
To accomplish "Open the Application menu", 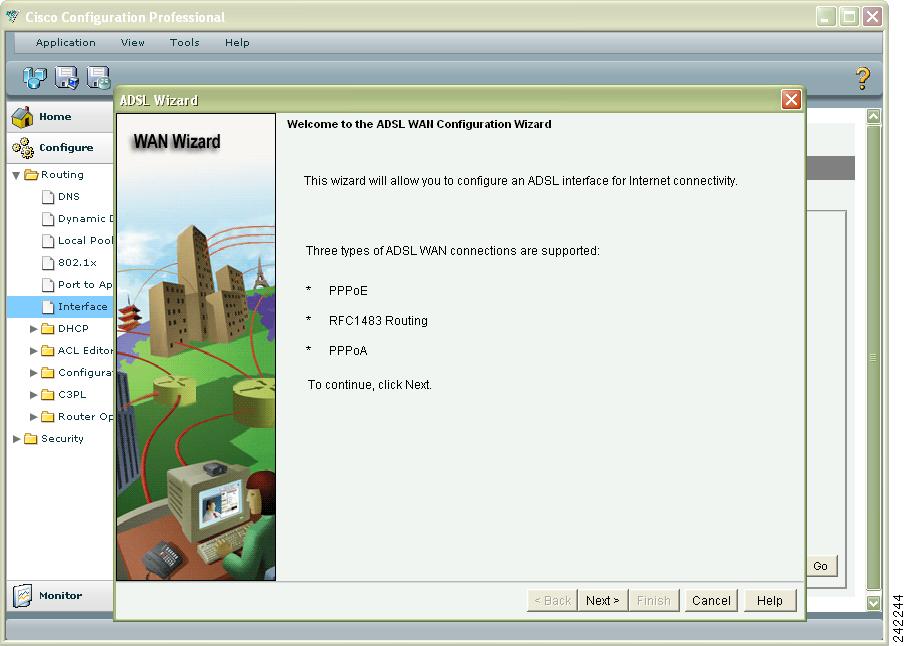I will coord(65,43).
